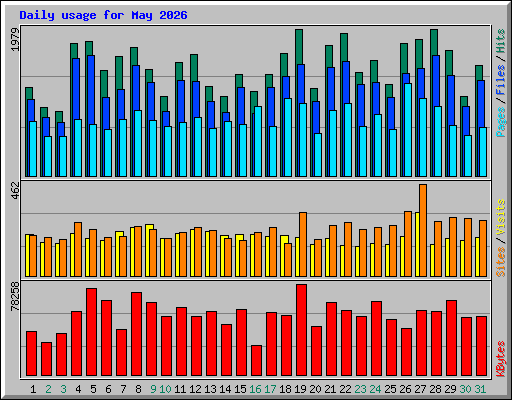This screenshot has width=512, height=400.
Task: Click the 'Hits' legend word
Action: (501, 41)
